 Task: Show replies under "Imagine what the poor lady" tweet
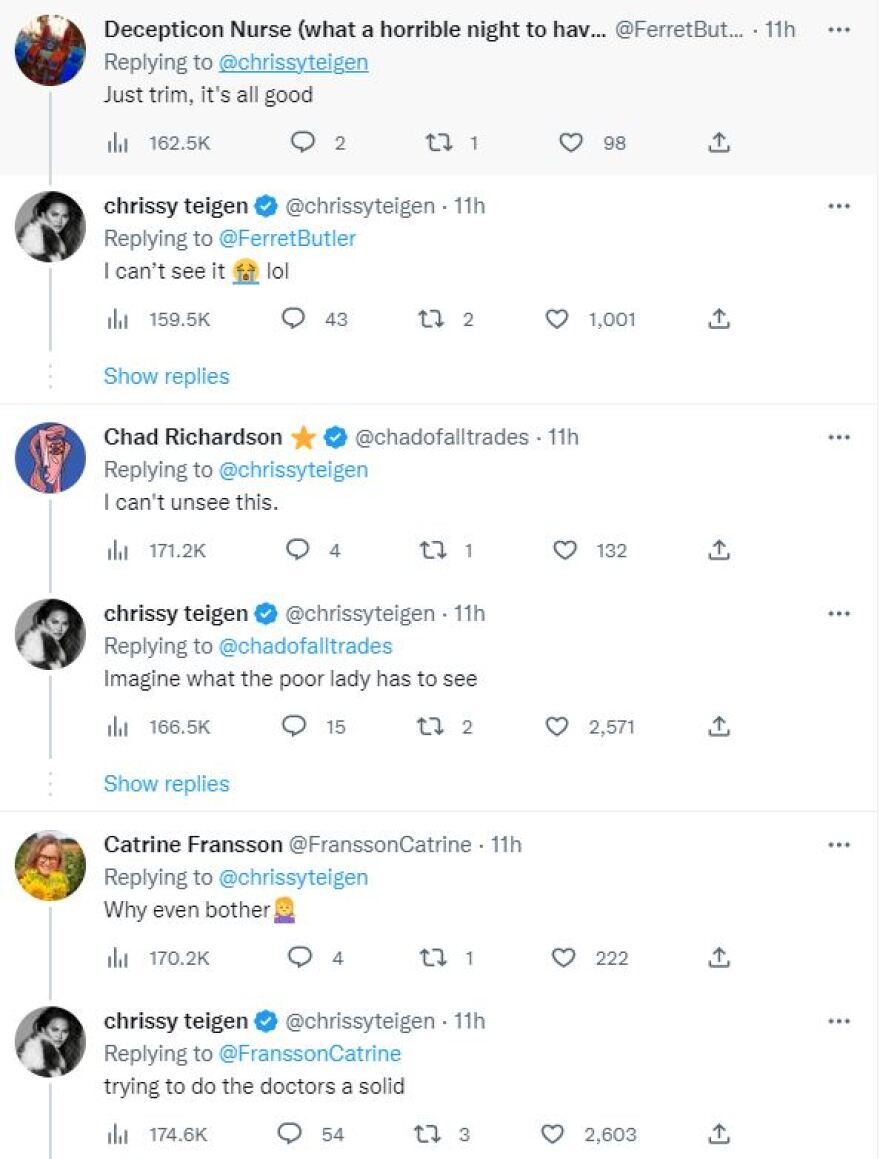tap(166, 783)
